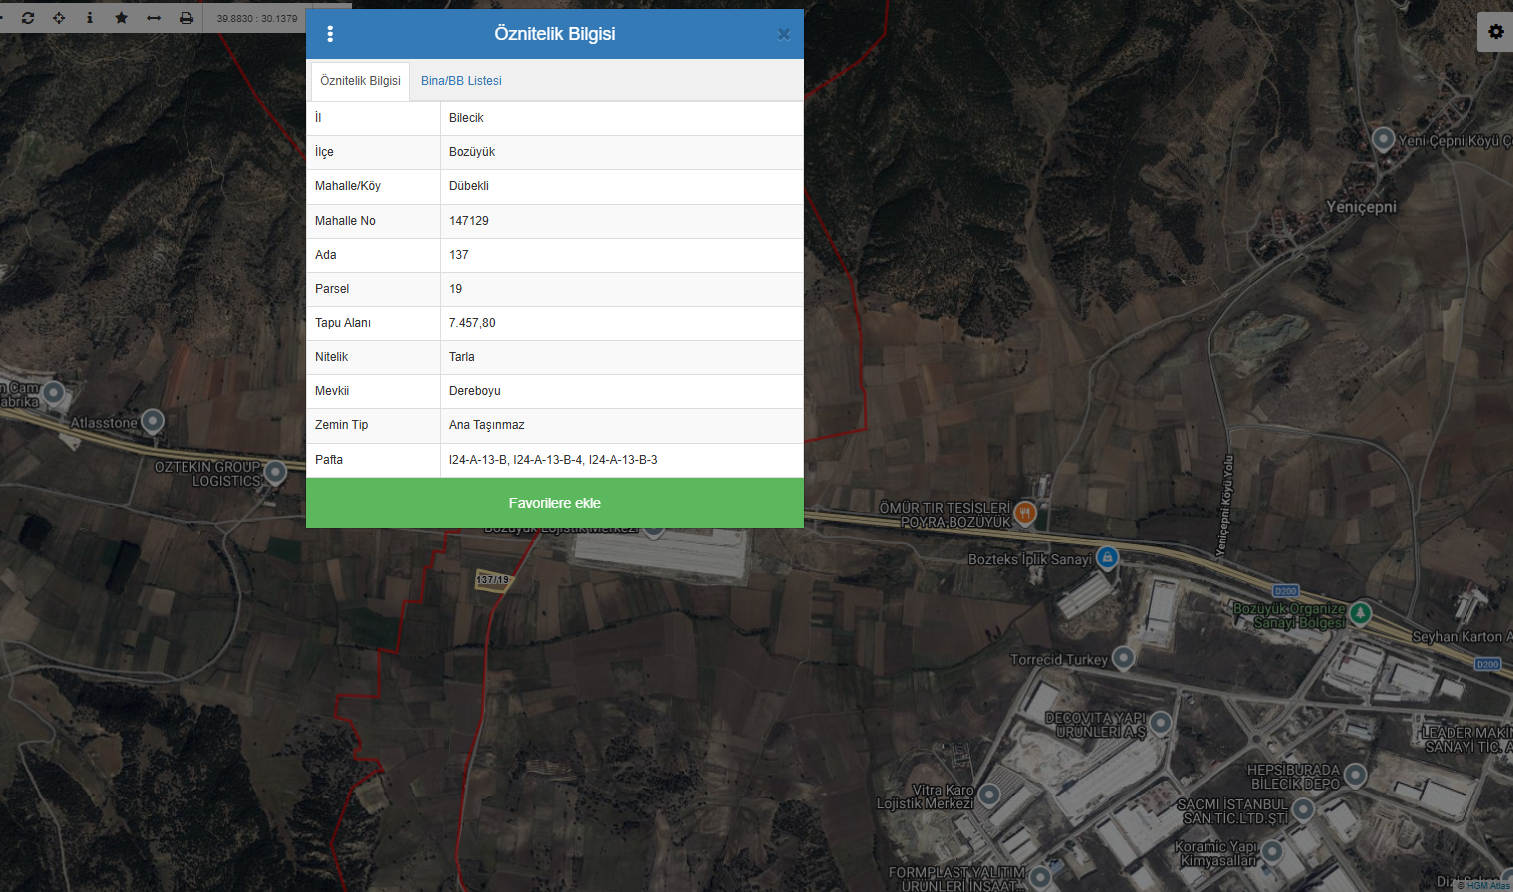Image resolution: width=1513 pixels, height=892 pixels.
Task: Click the ÖMÜR TIR TESİSLERİ restaurant marker
Action: pyautogui.click(x=1025, y=514)
